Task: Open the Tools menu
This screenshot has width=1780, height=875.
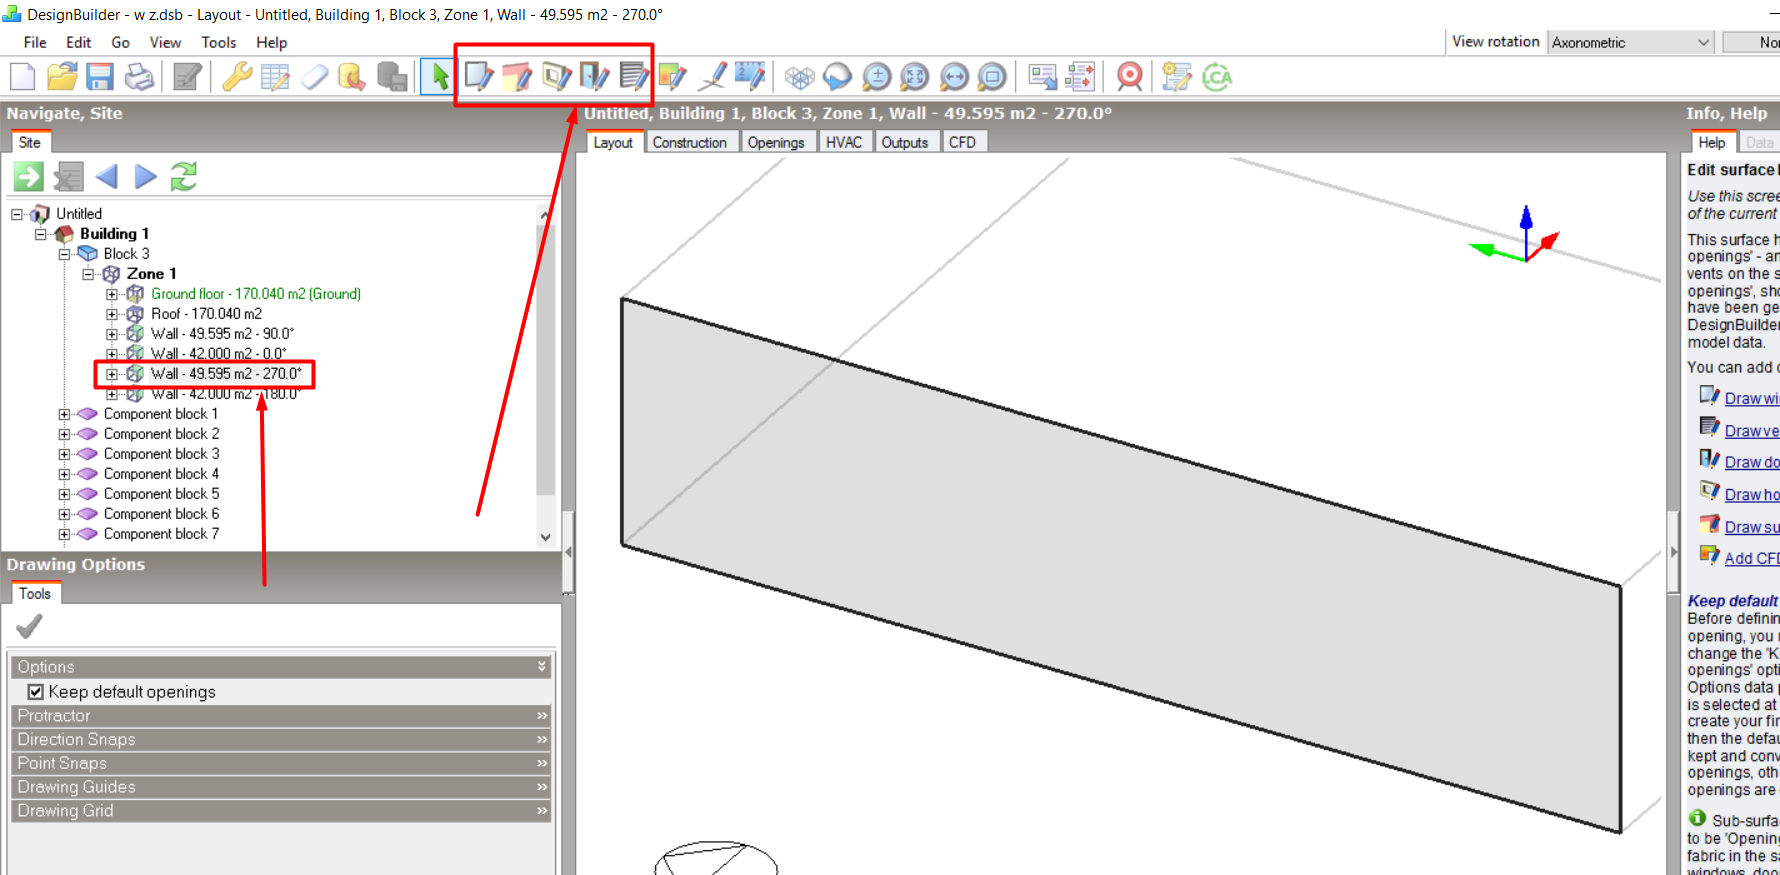Action: [219, 42]
